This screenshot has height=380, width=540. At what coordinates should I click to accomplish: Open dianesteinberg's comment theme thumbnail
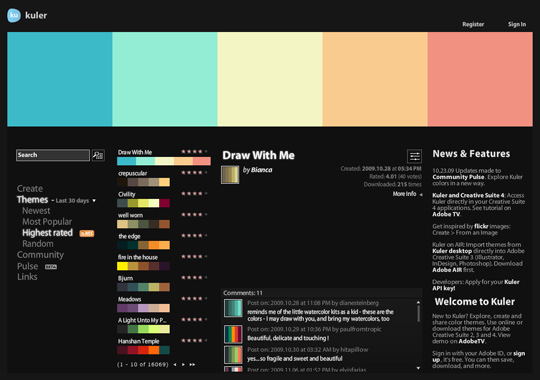click(233, 308)
